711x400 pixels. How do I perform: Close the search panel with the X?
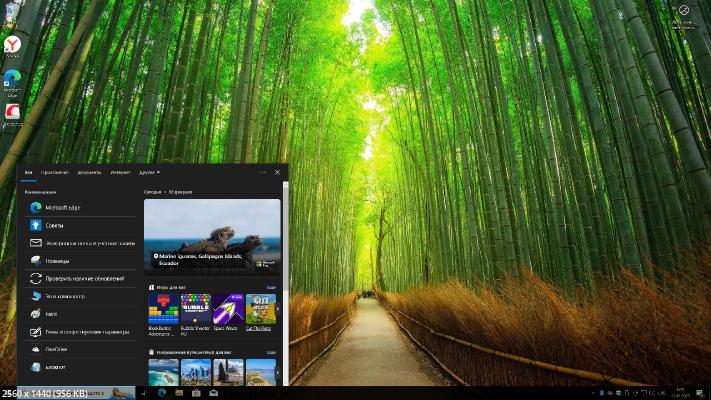[x=278, y=172]
